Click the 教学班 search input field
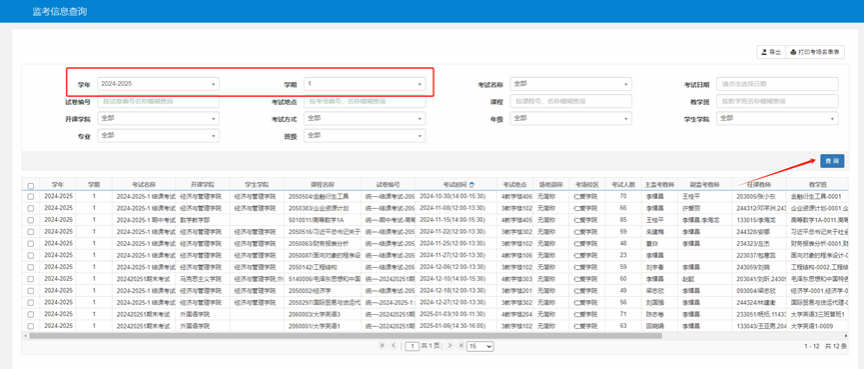864x369 pixels. (777, 101)
